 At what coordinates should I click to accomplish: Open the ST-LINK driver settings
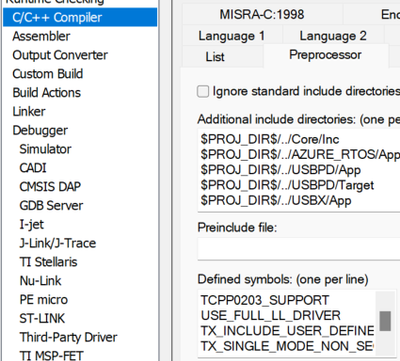point(42,318)
